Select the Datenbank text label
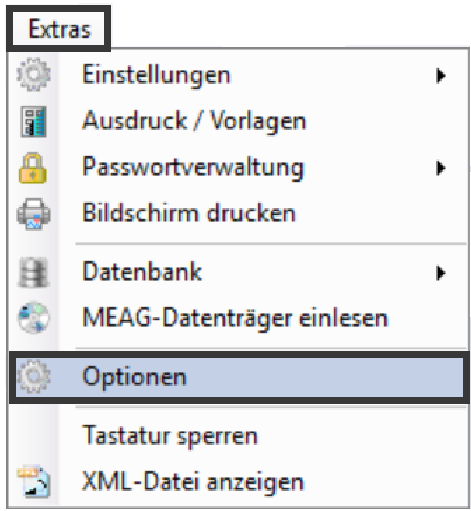 click(x=142, y=272)
